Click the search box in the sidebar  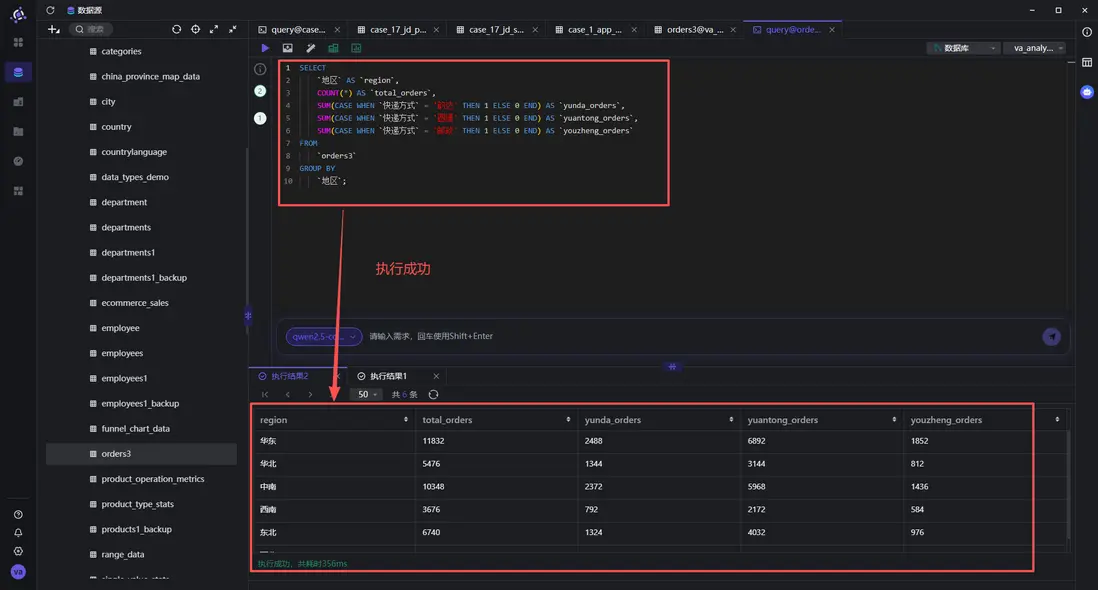tap(95, 29)
